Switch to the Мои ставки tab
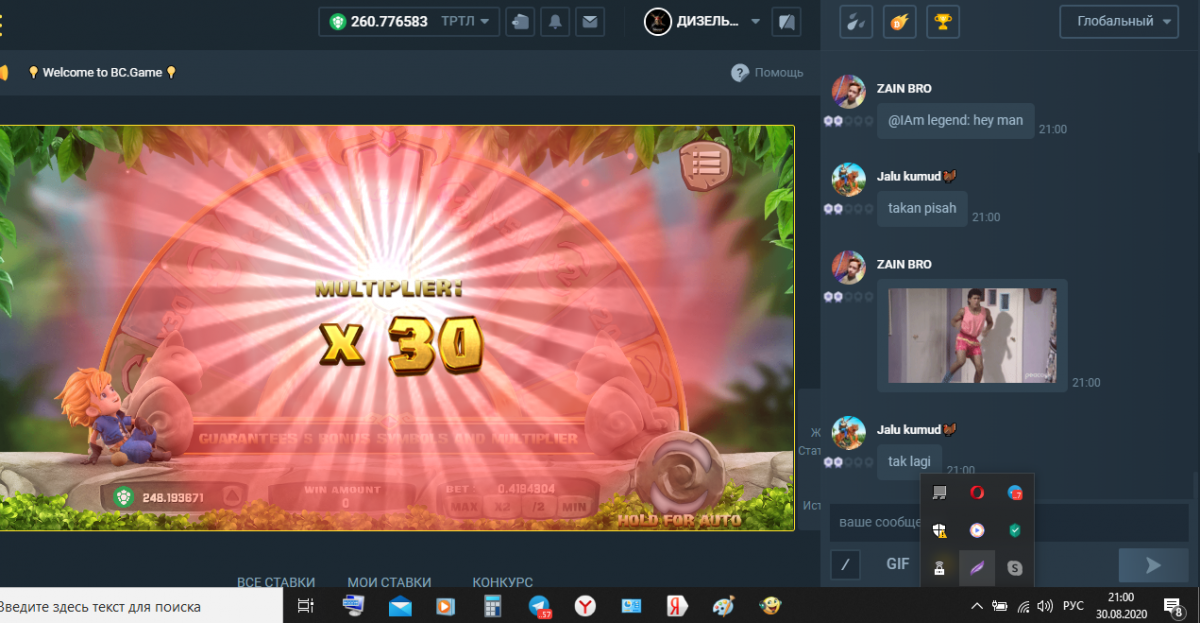The image size is (1200, 623). (x=389, y=582)
